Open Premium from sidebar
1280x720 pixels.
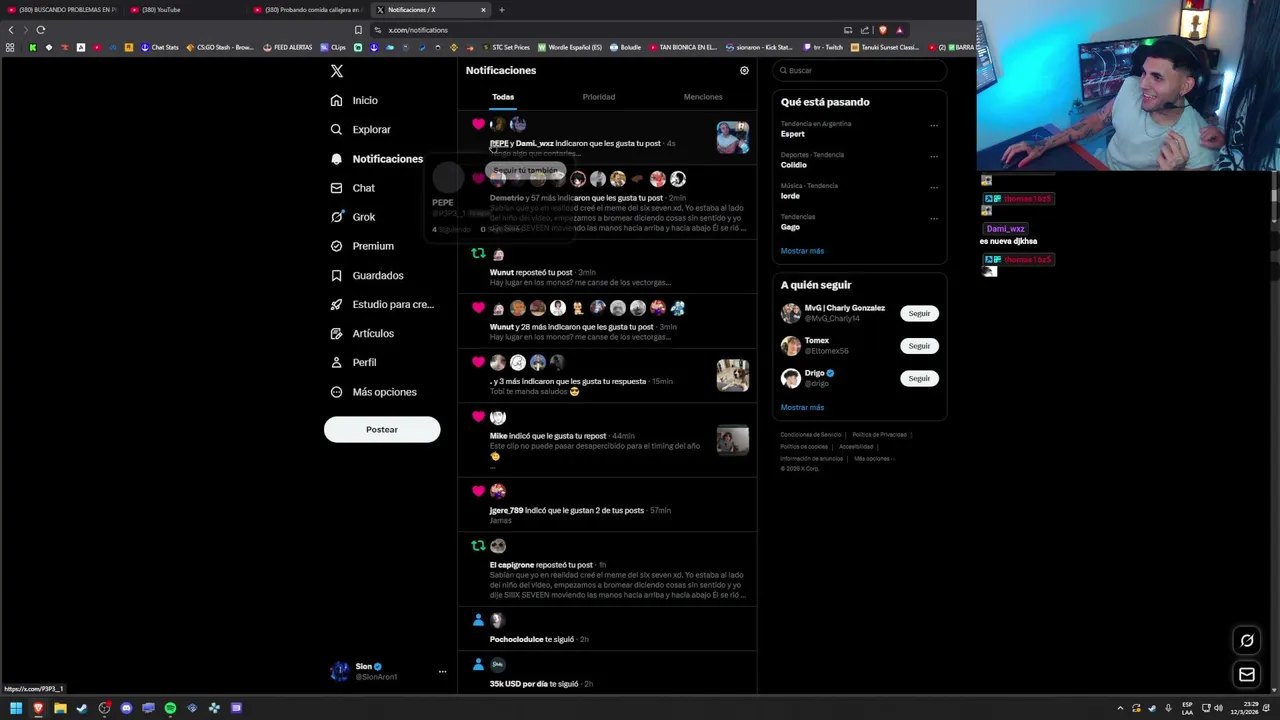click(361, 246)
